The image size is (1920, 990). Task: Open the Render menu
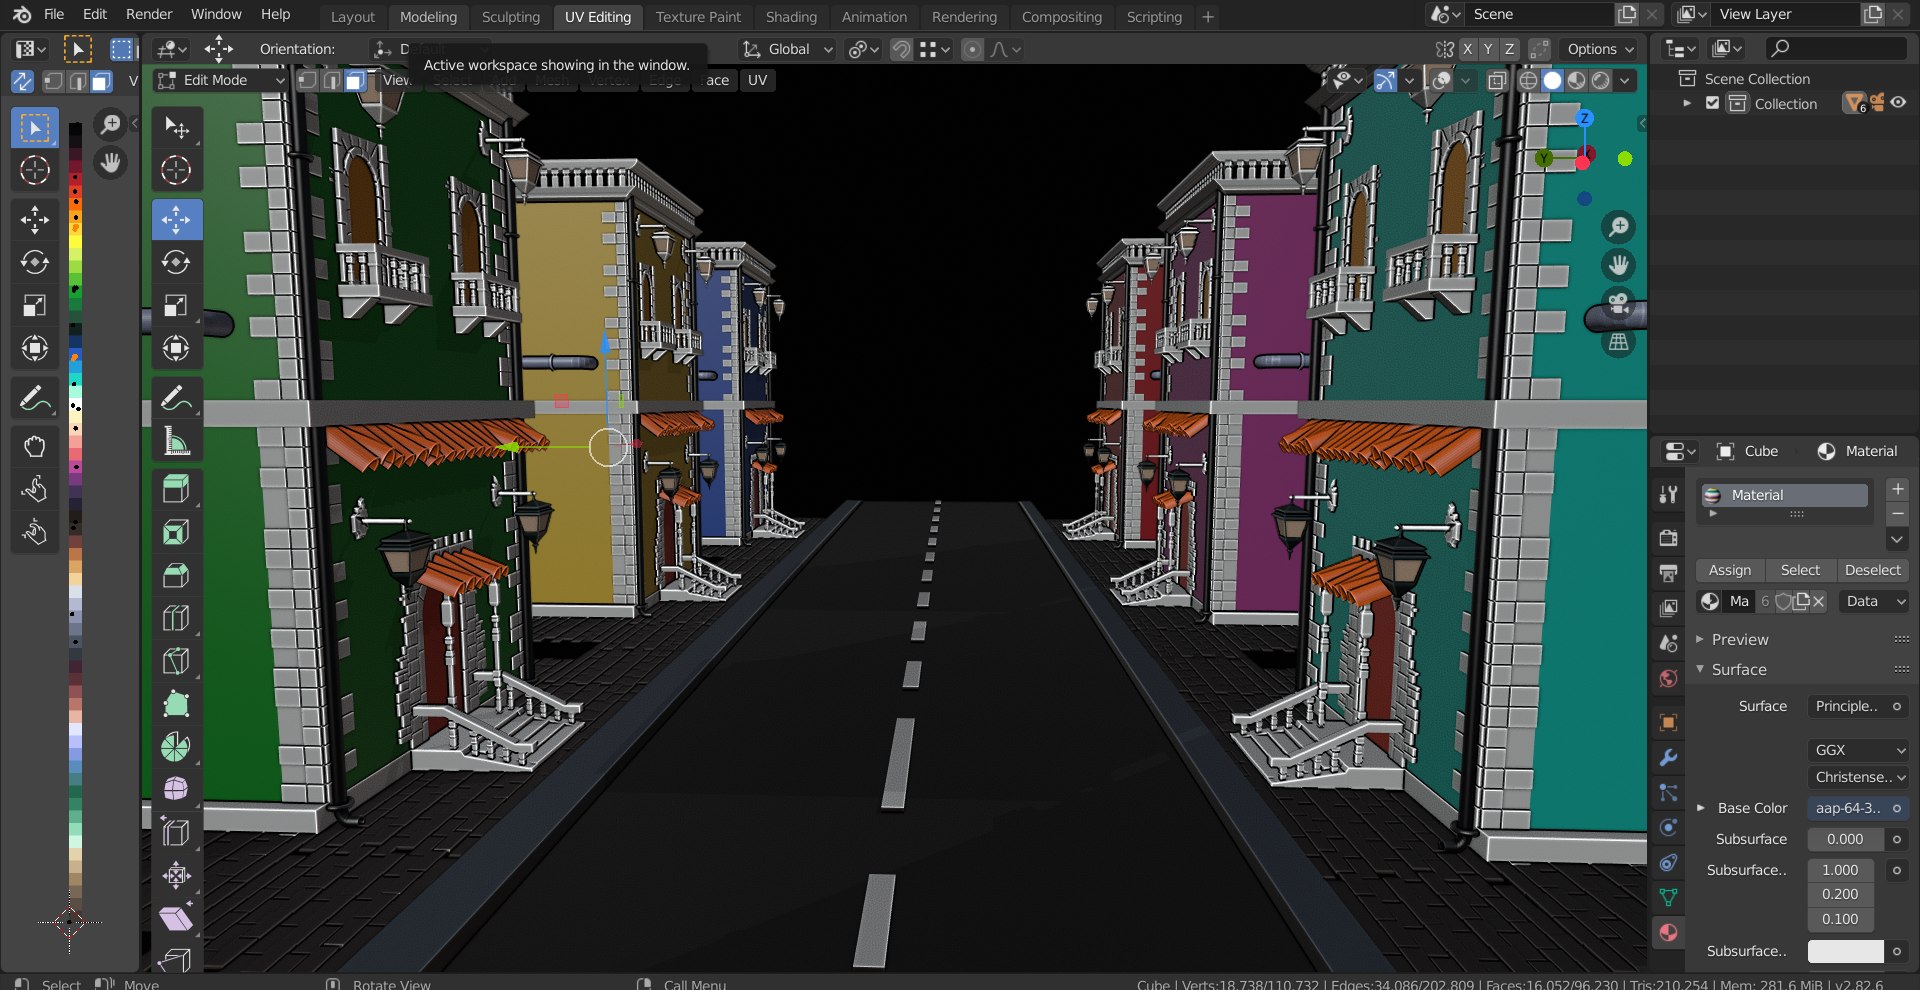[149, 14]
